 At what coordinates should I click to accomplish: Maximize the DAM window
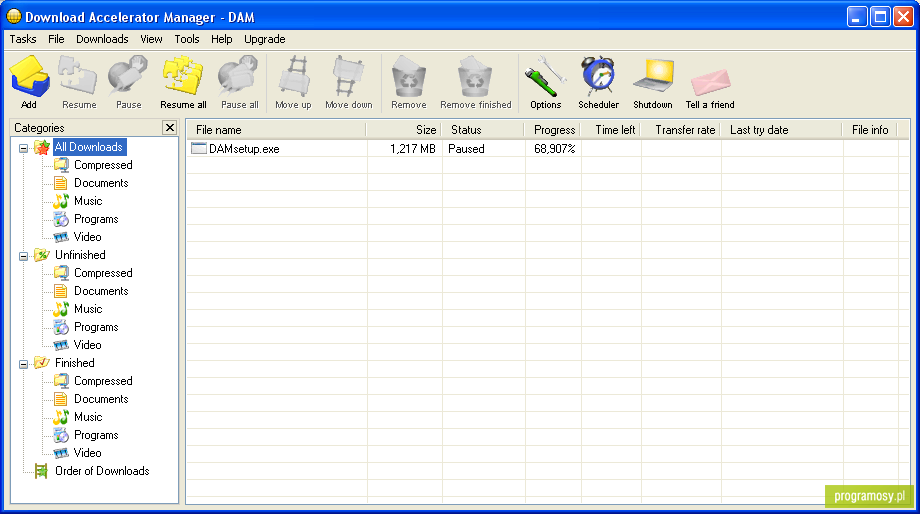(880, 16)
